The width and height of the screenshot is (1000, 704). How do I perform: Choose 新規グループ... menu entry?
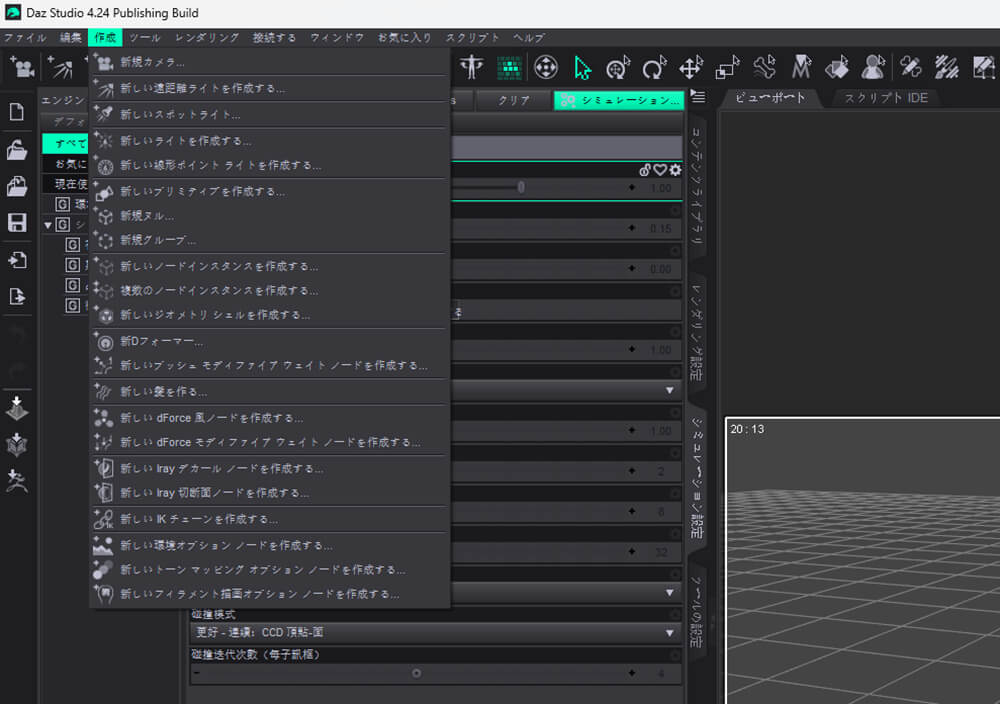(270, 240)
